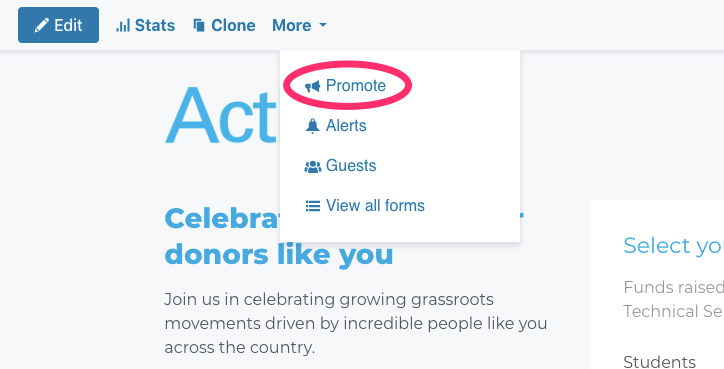
Task: Click the bell icon beside Alerts
Action: coord(313,126)
